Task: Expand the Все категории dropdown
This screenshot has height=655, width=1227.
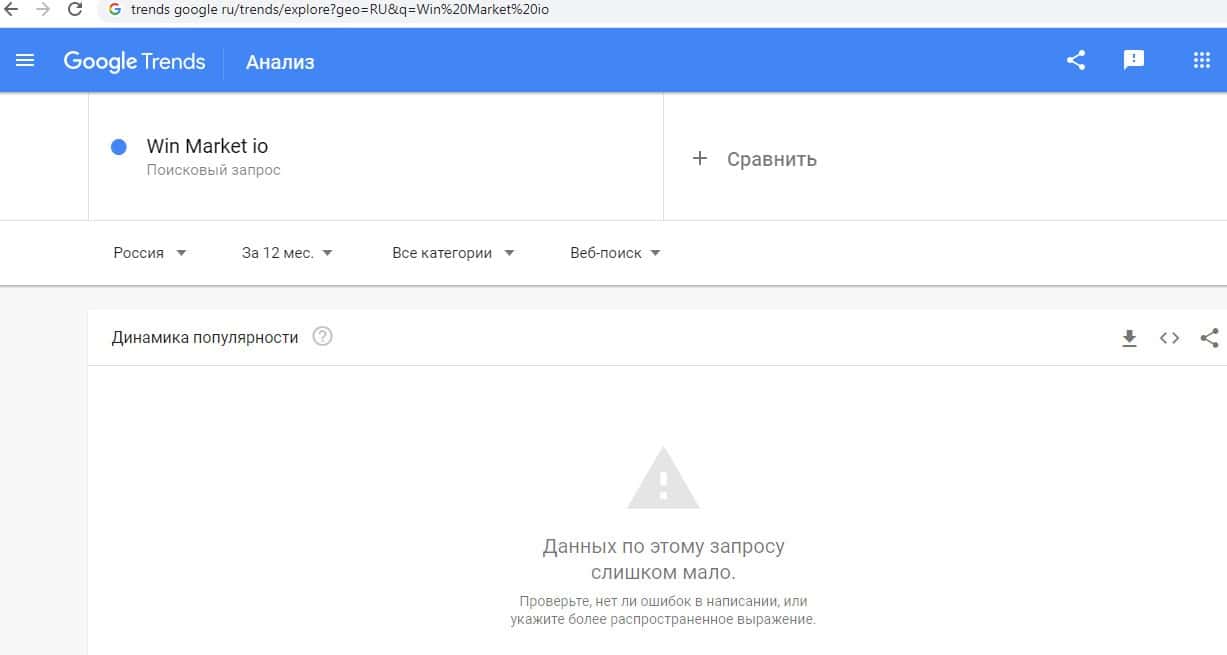Action: pos(453,253)
